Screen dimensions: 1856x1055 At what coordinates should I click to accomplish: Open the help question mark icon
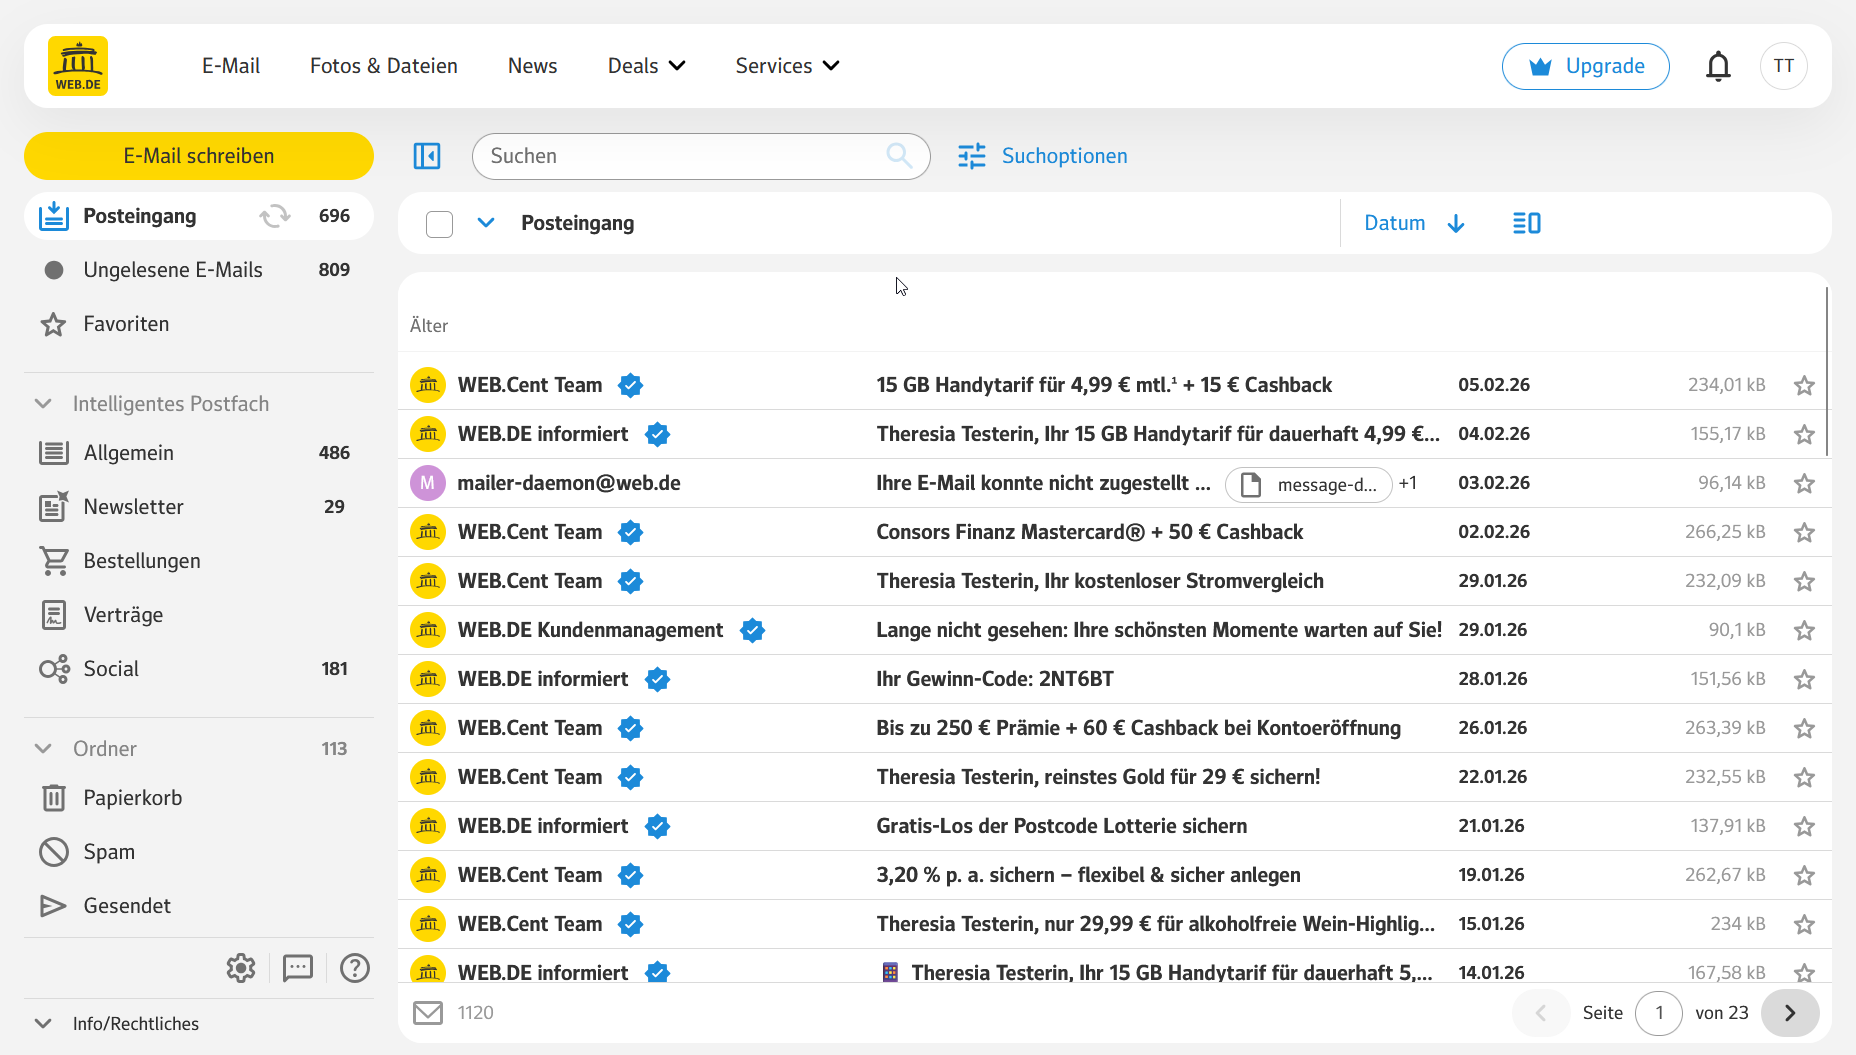point(355,968)
